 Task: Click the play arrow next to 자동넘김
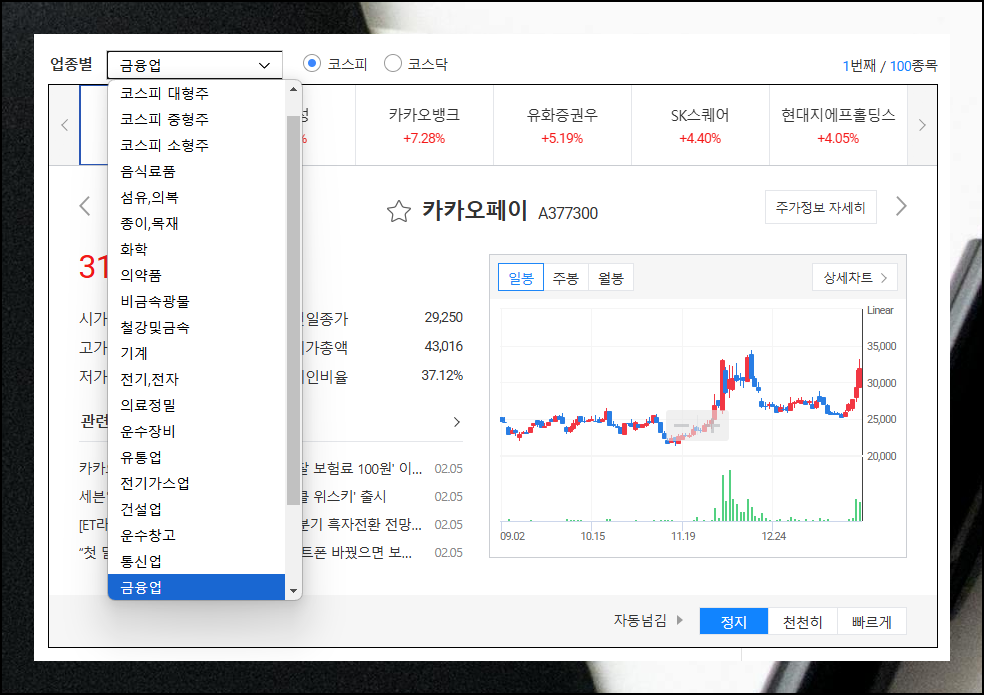[680, 620]
